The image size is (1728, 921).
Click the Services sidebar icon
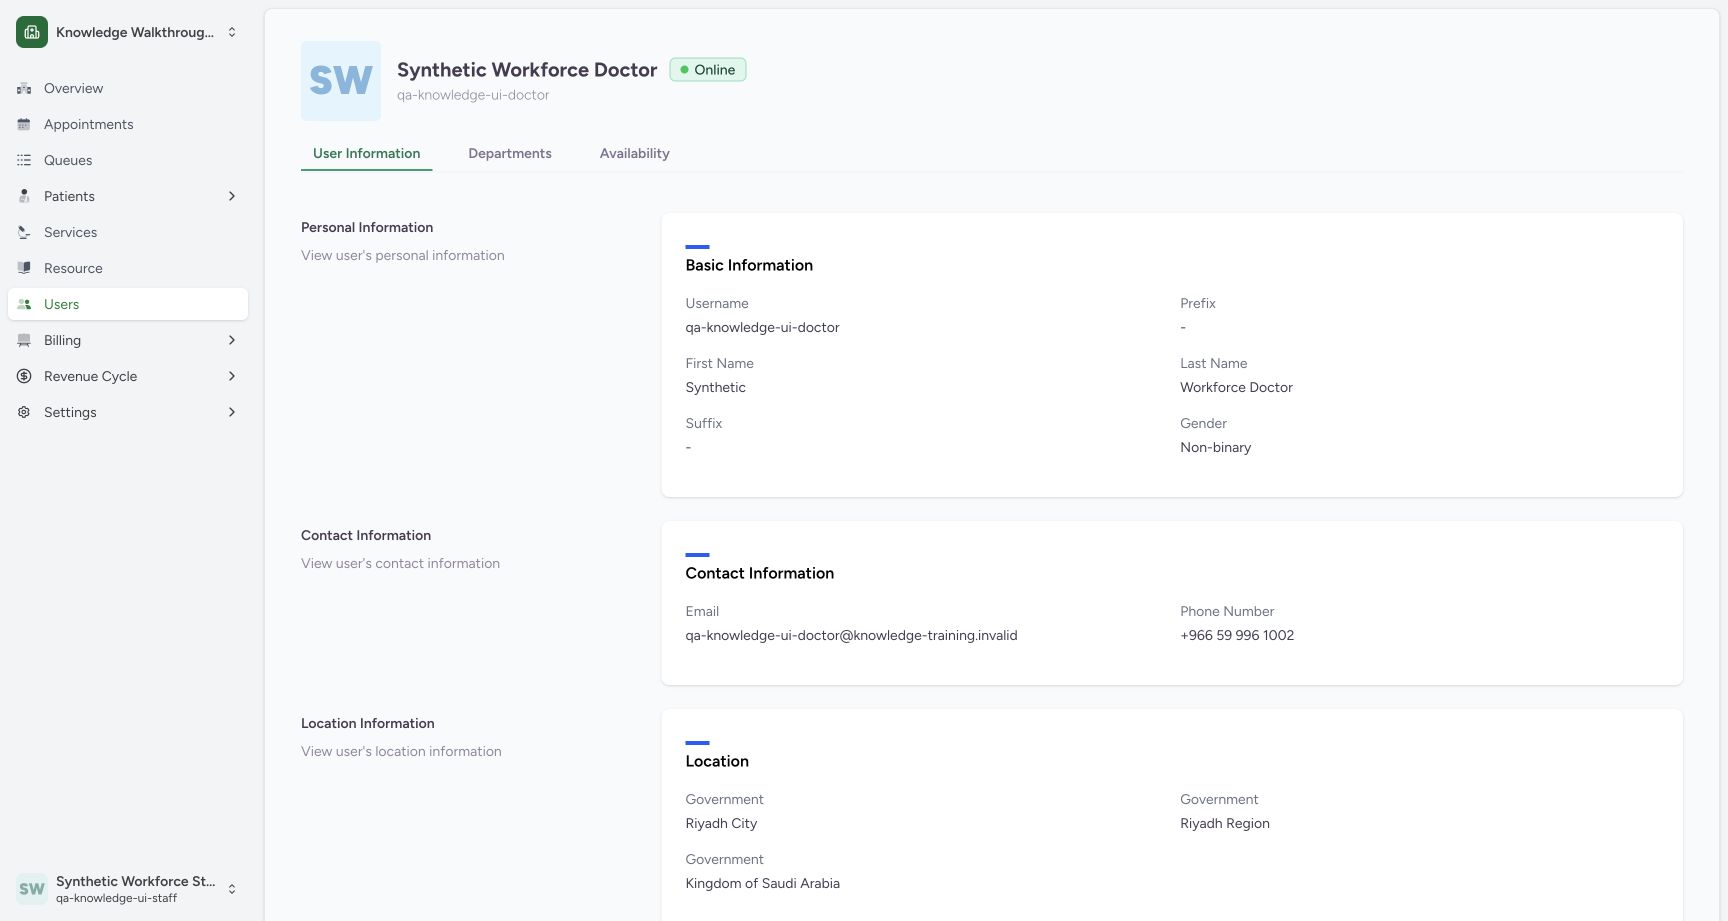coord(24,232)
